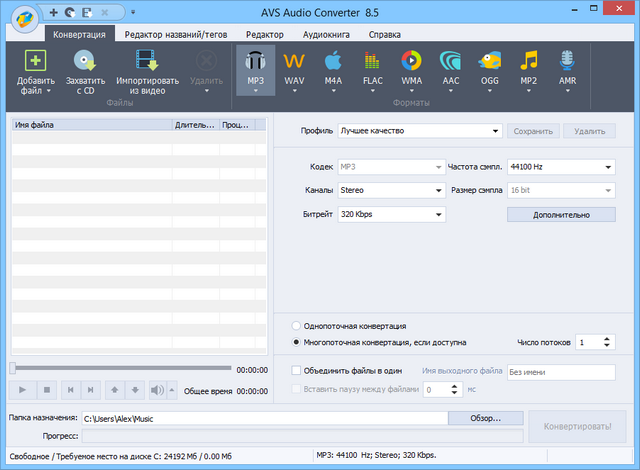
Task: Select multi-thread conversion radio button
Action: click(296, 342)
